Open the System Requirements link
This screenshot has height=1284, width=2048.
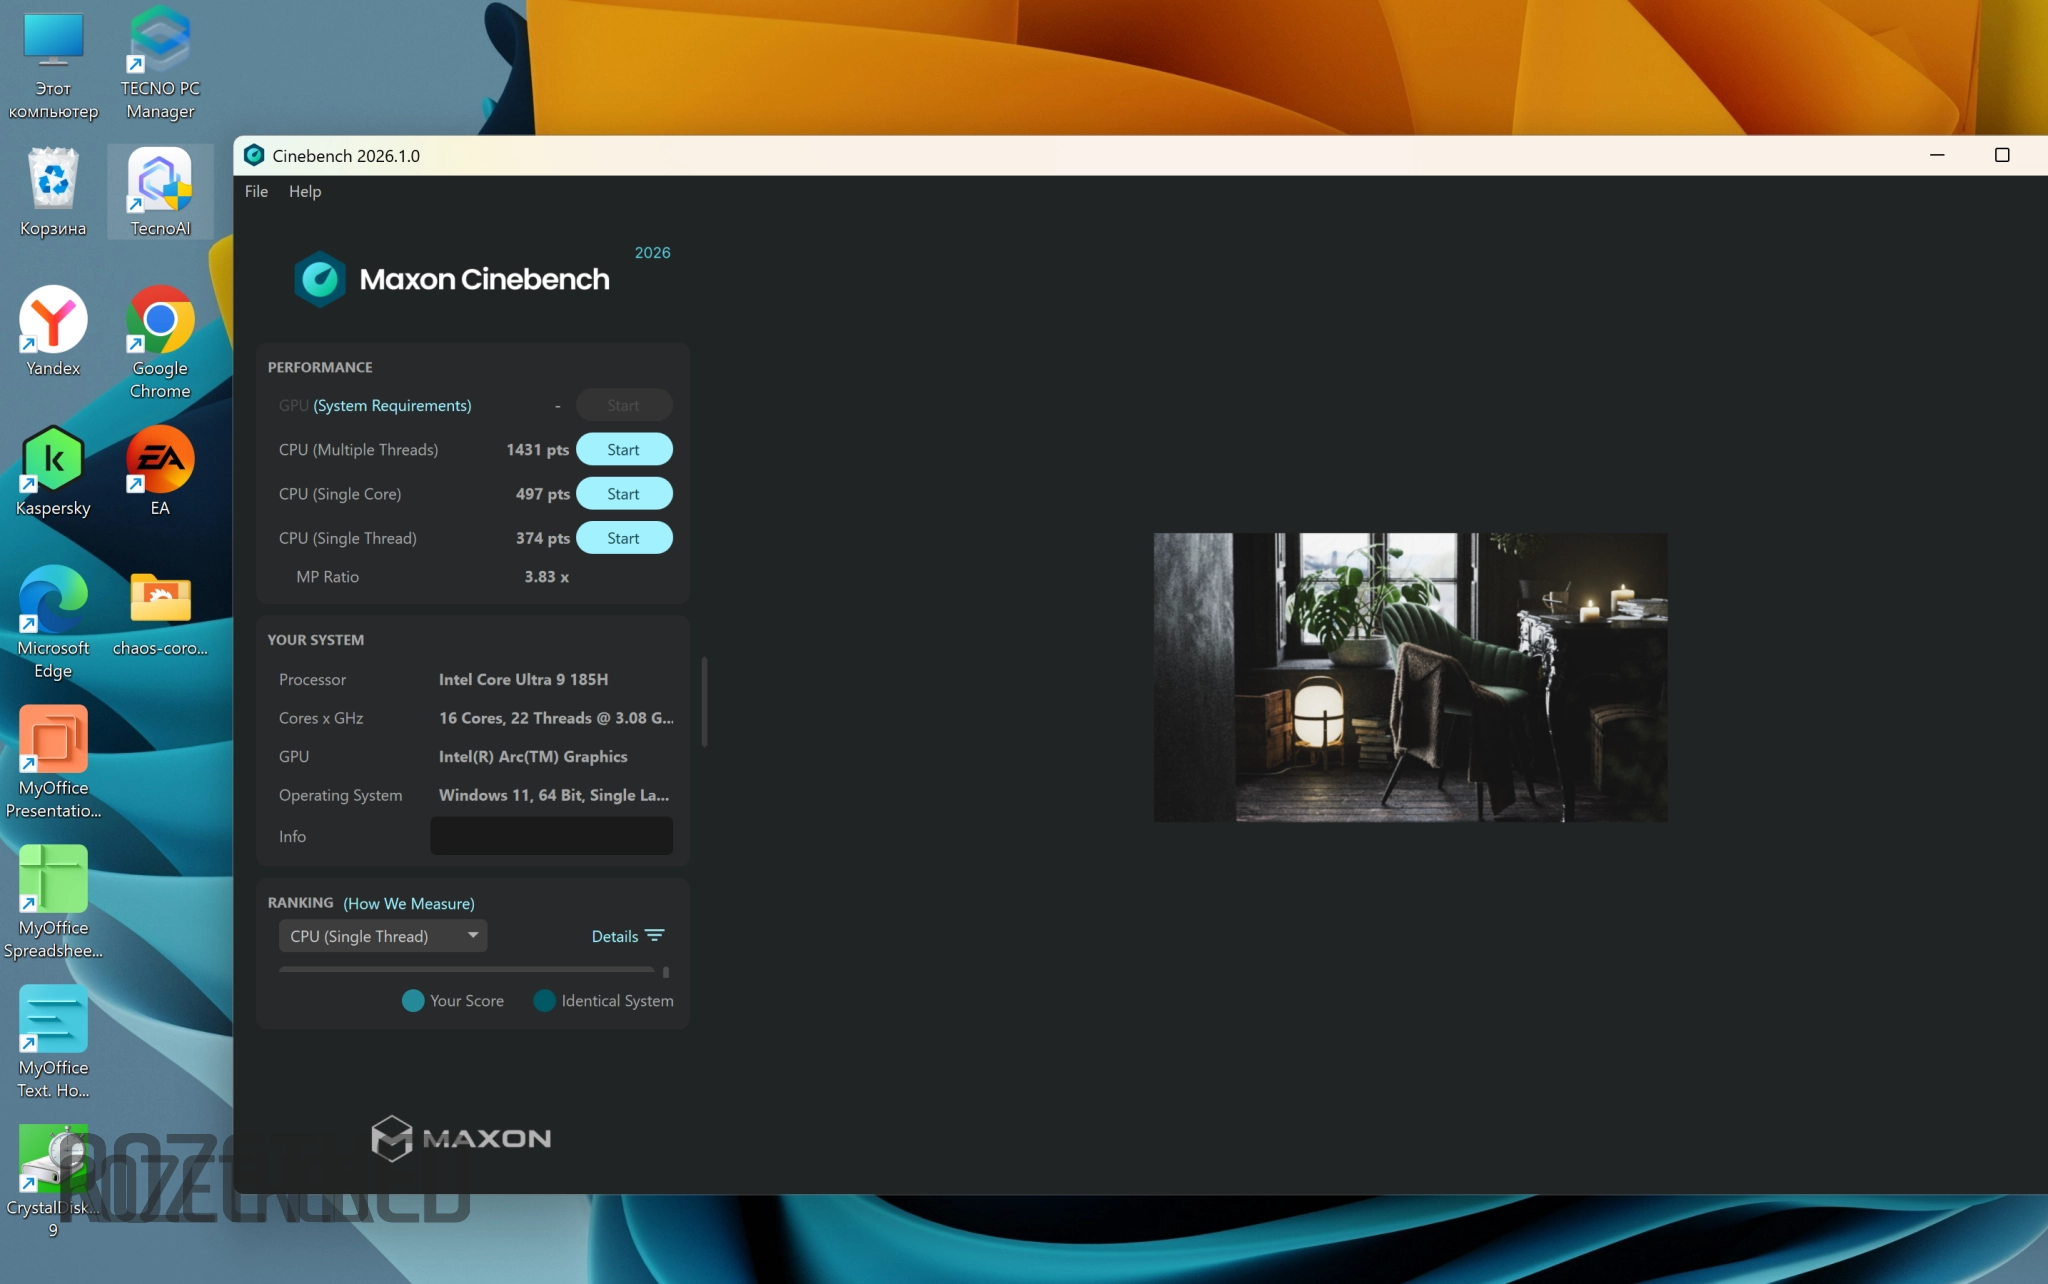pos(392,405)
